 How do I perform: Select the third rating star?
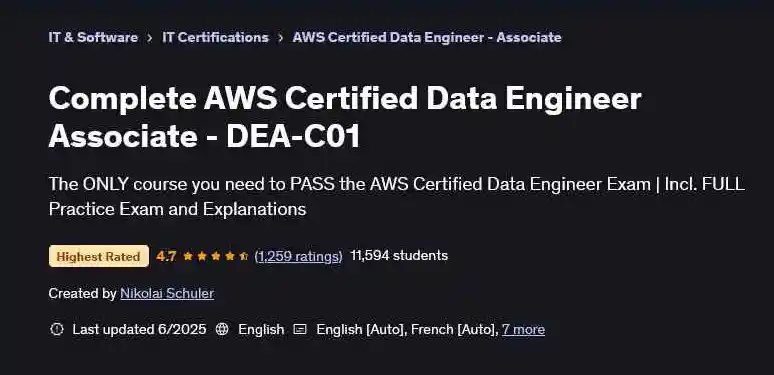pyautogui.click(x=216, y=256)
